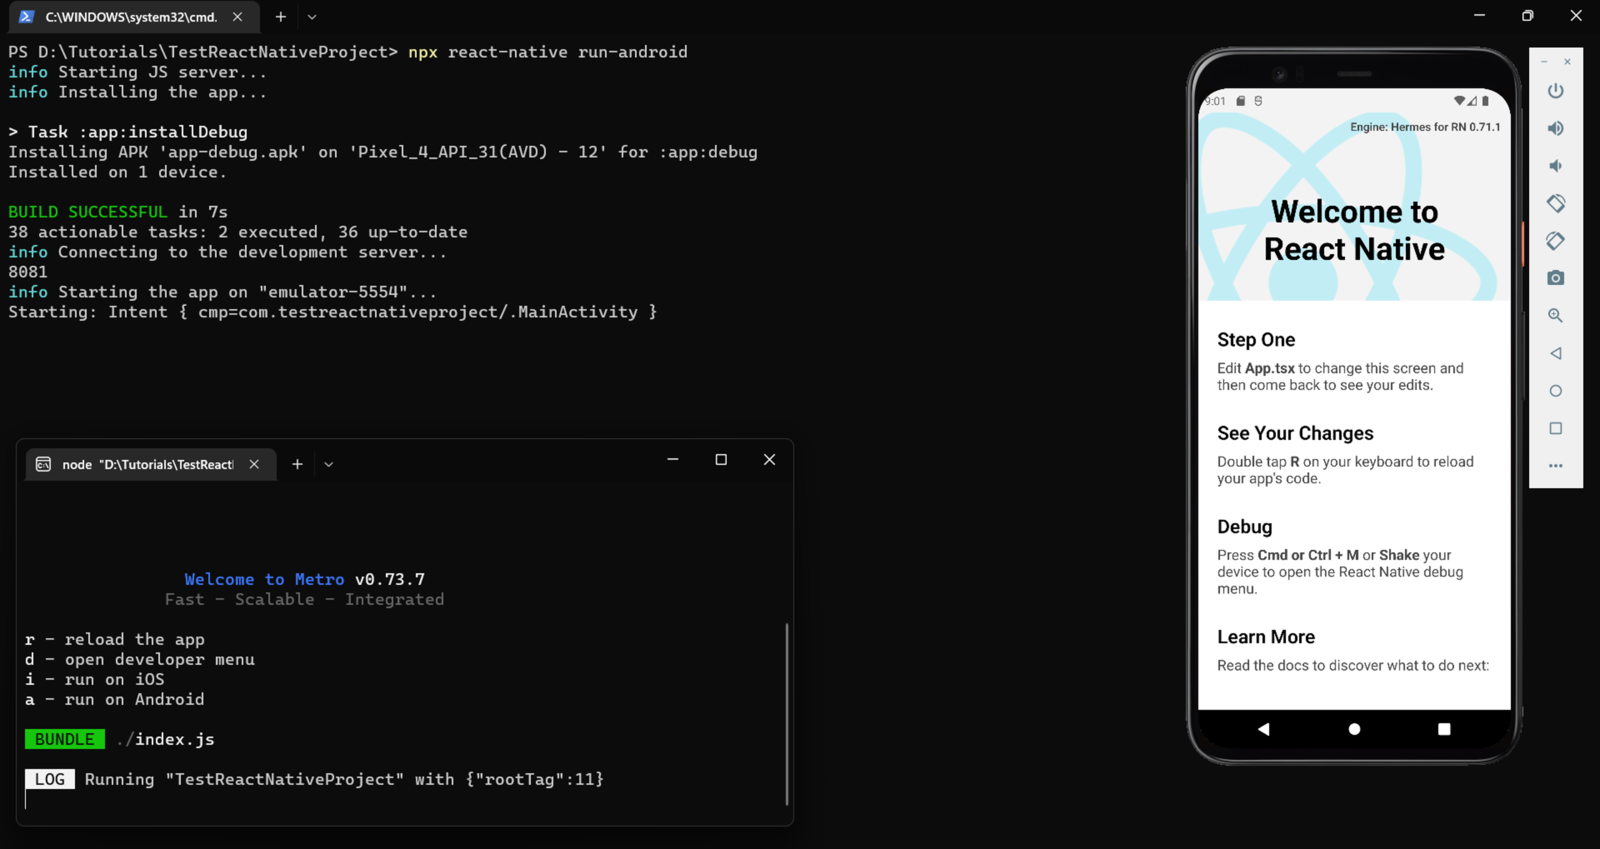Click 'Debug' heading in emulator app
Viewport: 1600px width, 849px height.
[x=1245, y=527]
